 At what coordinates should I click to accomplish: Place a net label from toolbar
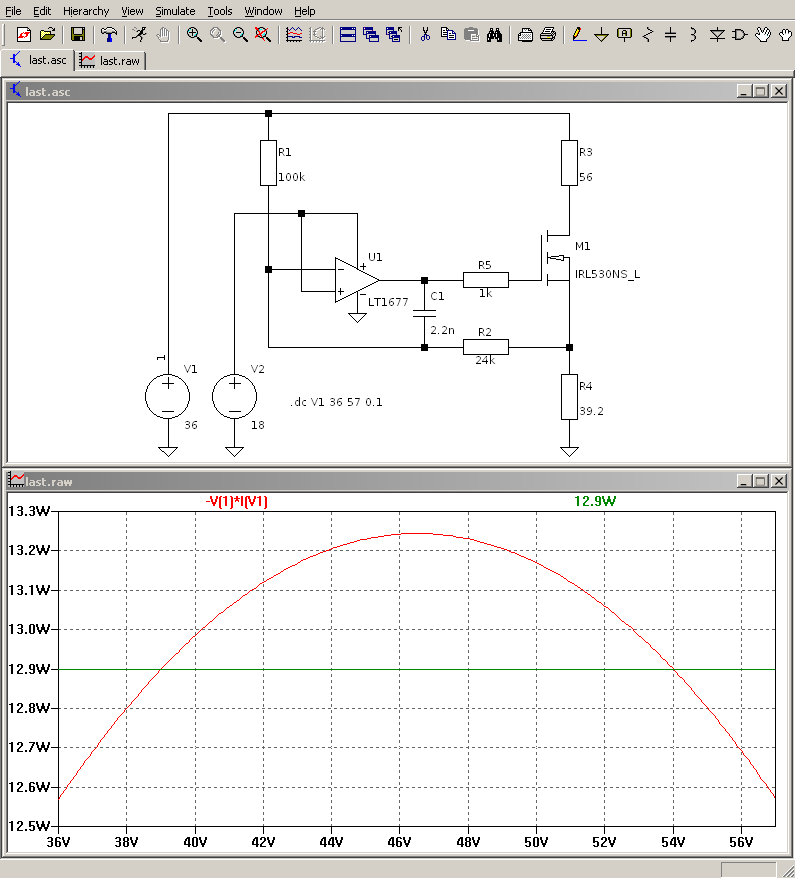tap(624, 35)
